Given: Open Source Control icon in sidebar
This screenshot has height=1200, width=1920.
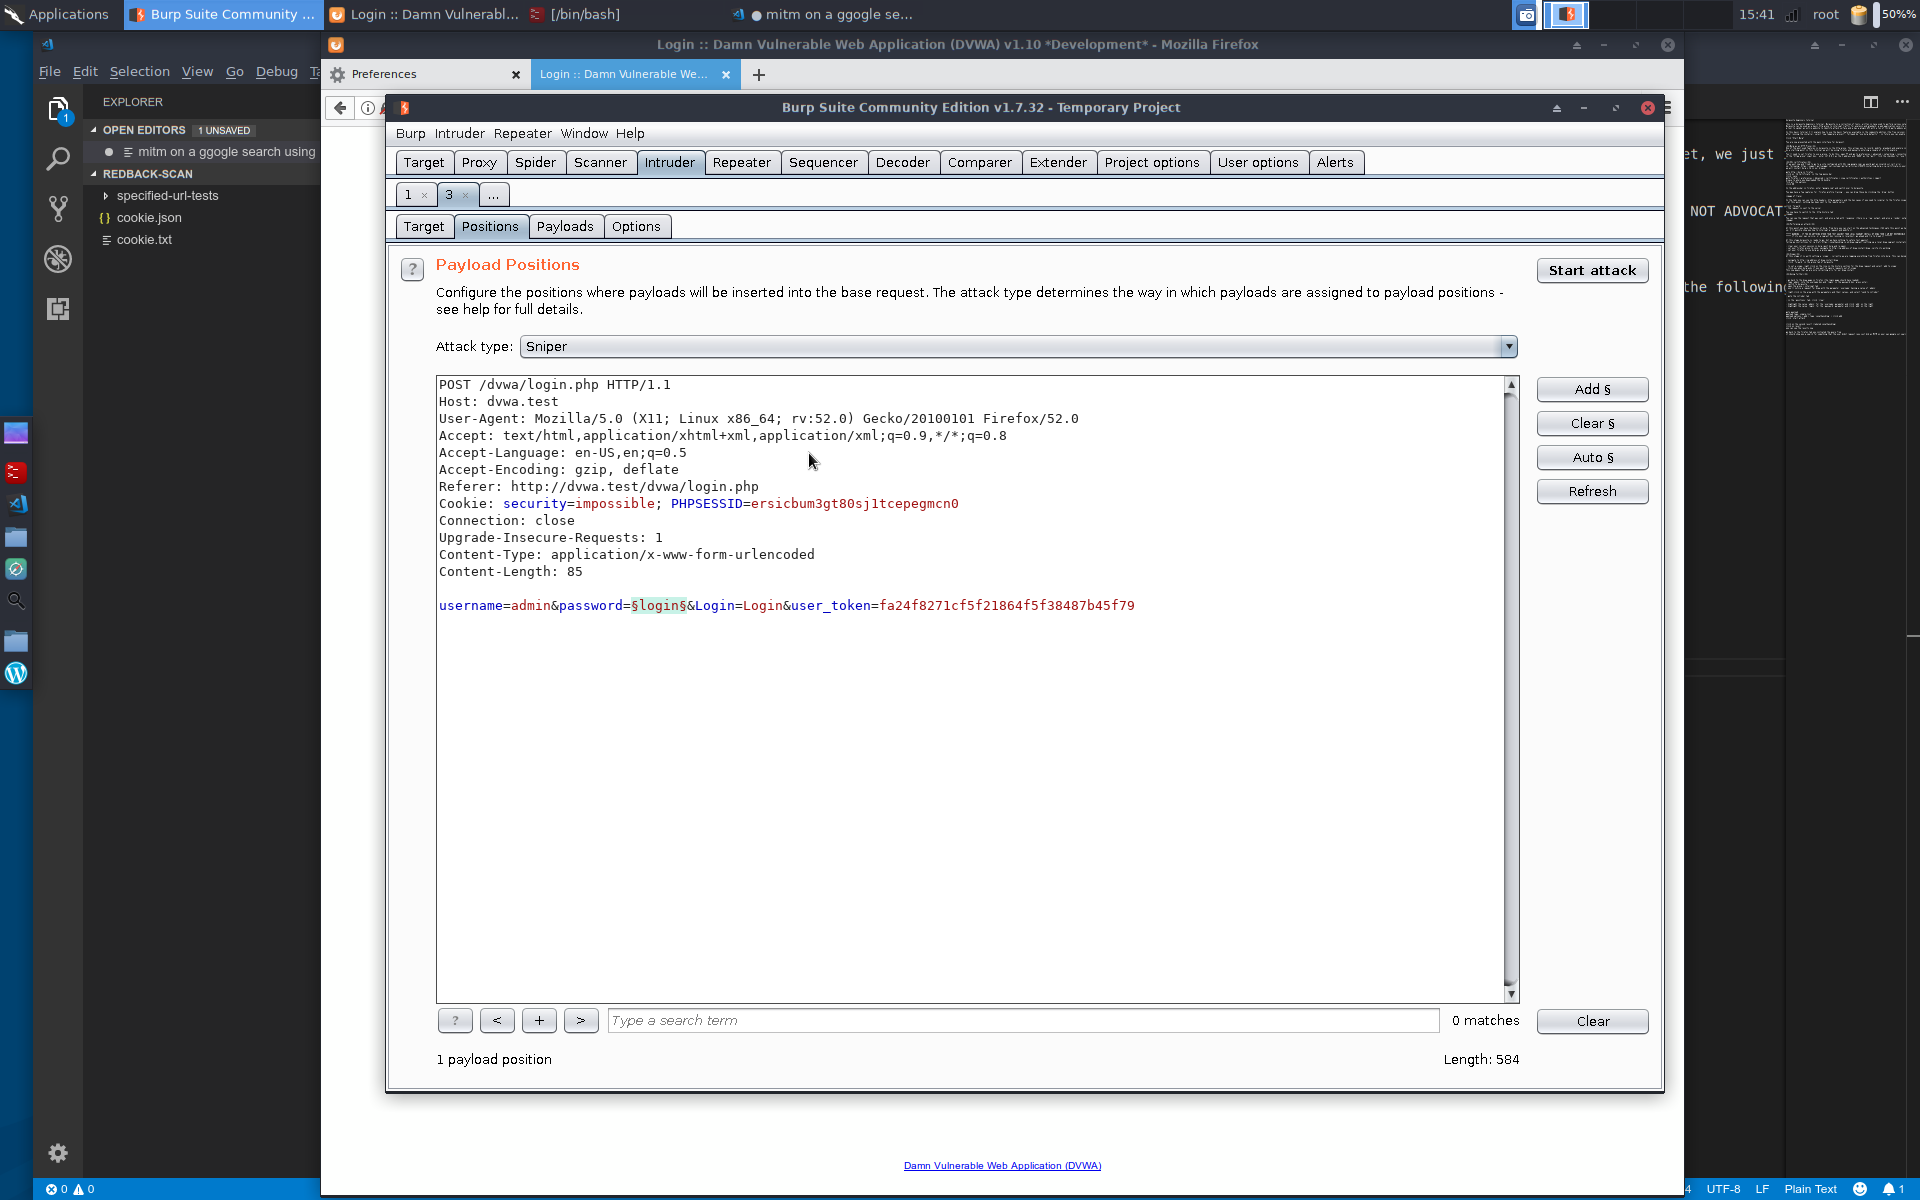Looking at the screenshot, I should [58, 208].
